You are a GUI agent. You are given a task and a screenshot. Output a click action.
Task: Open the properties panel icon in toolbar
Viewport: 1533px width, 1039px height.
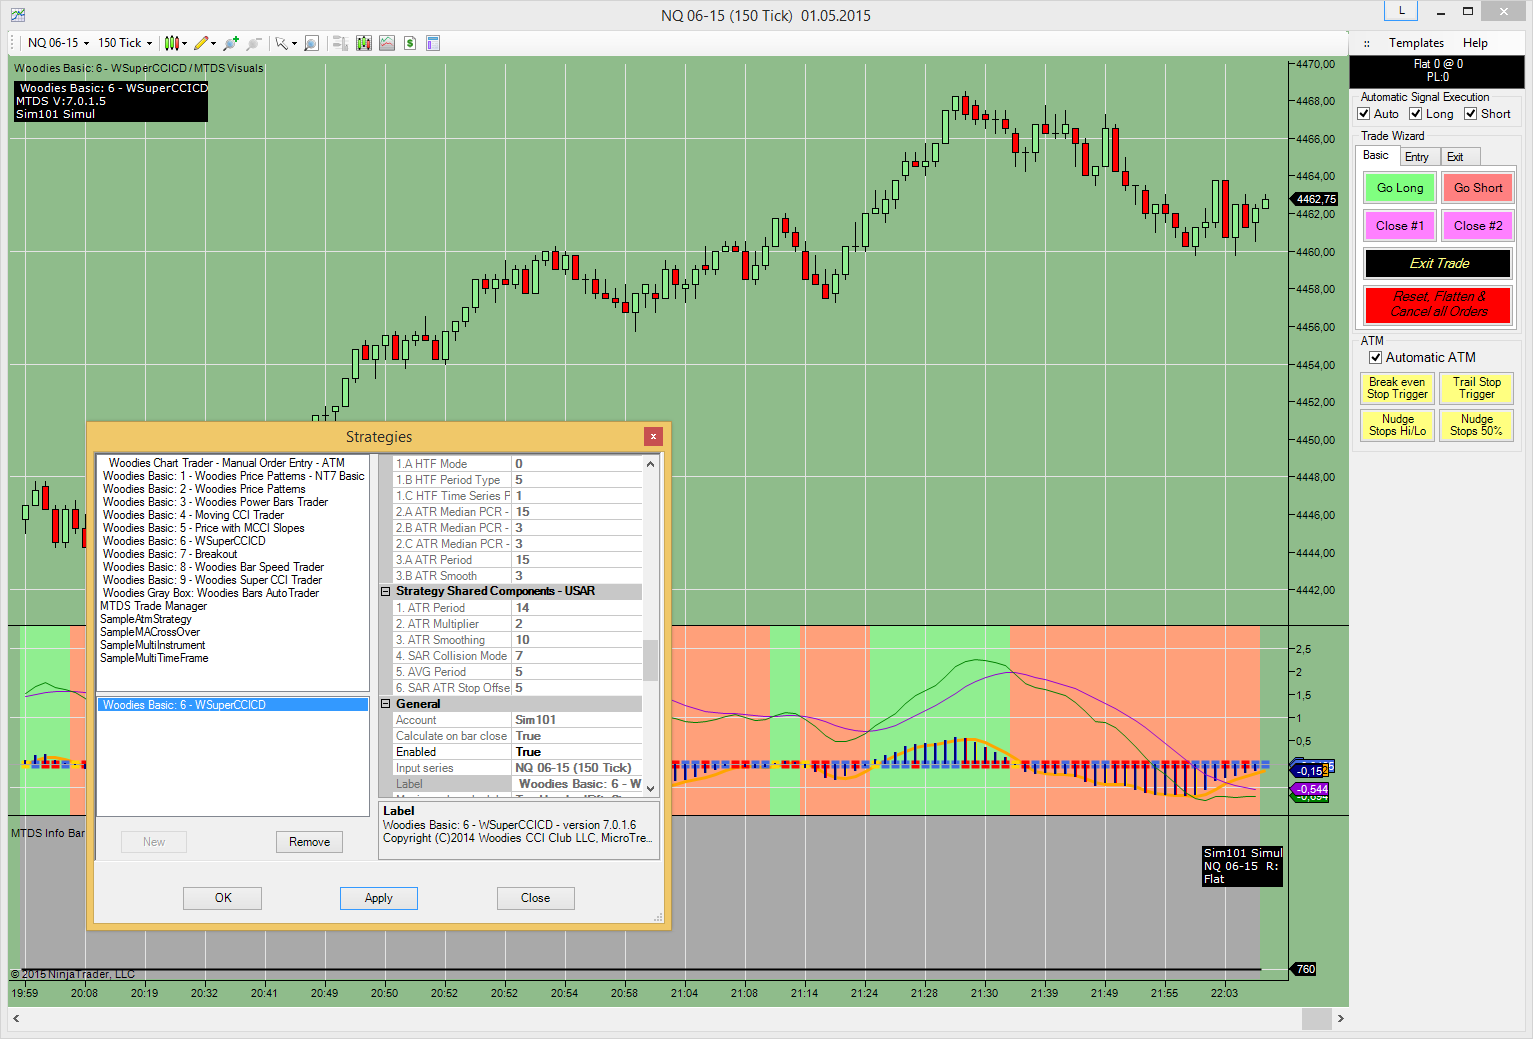433,43
